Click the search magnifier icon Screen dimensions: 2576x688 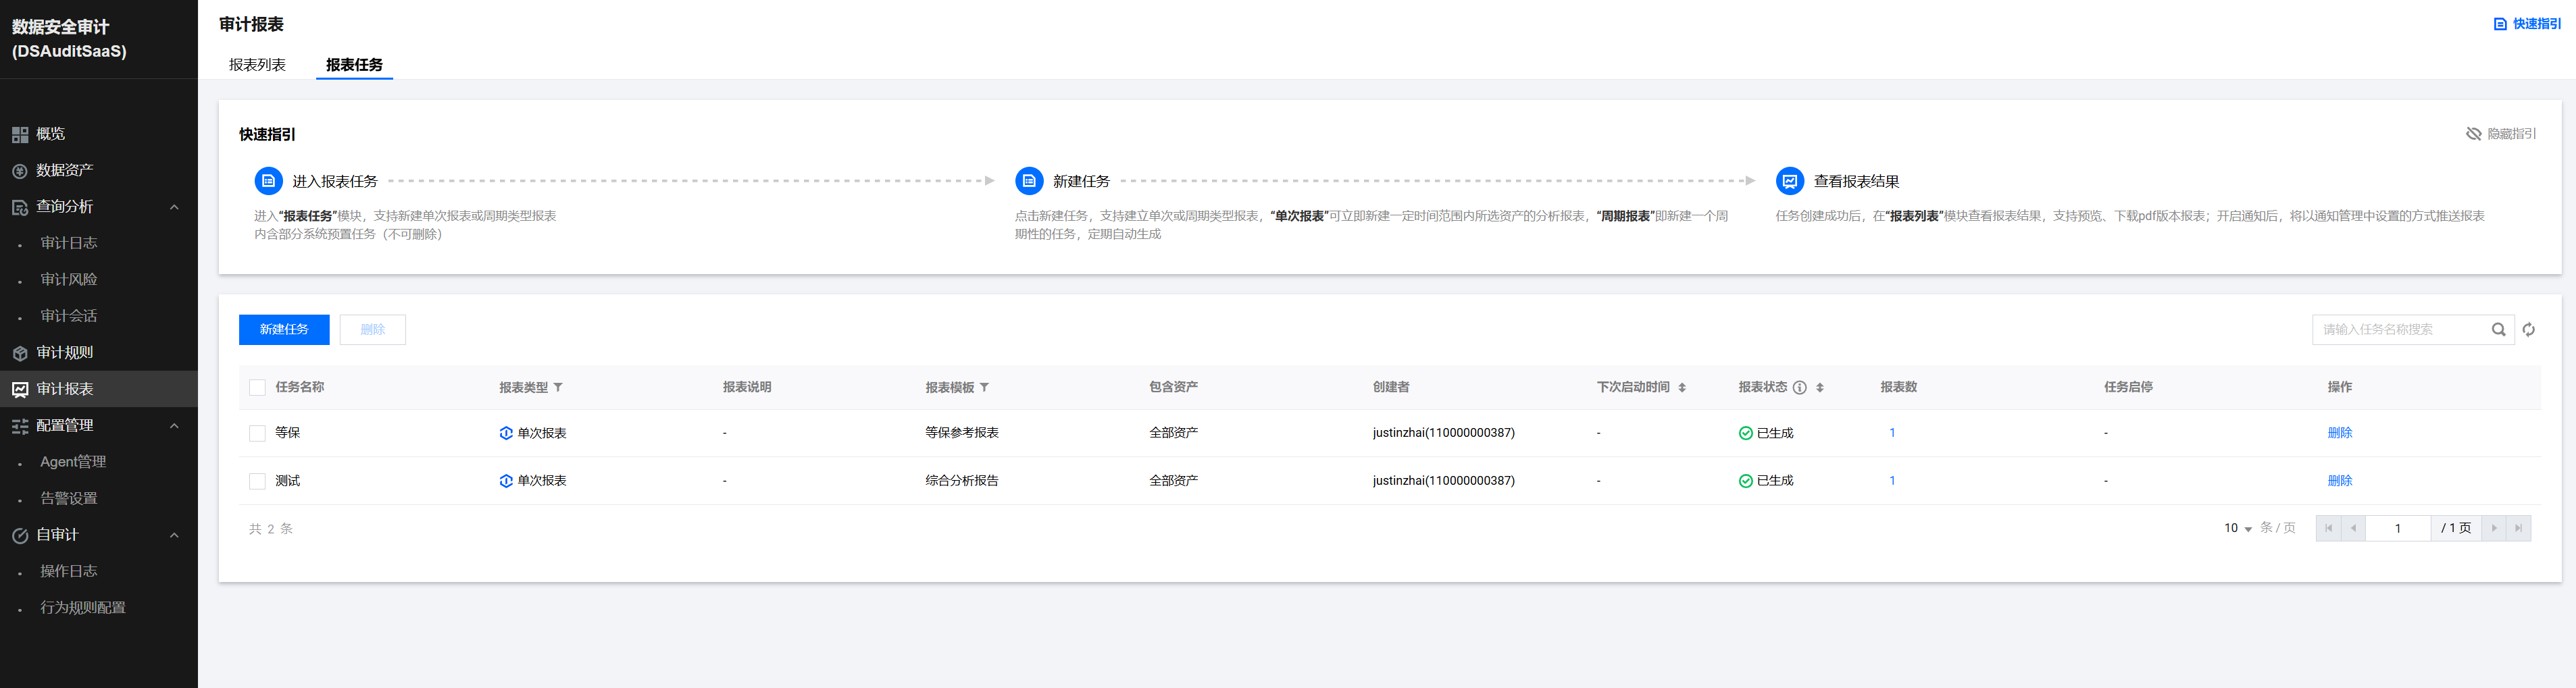tap(2498, 329)
